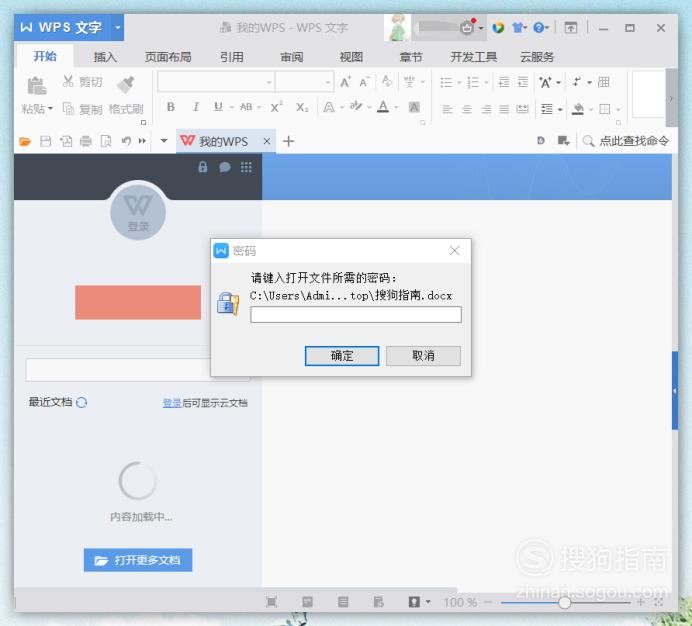Toggle Underline formatting

(x=218, y=107)
